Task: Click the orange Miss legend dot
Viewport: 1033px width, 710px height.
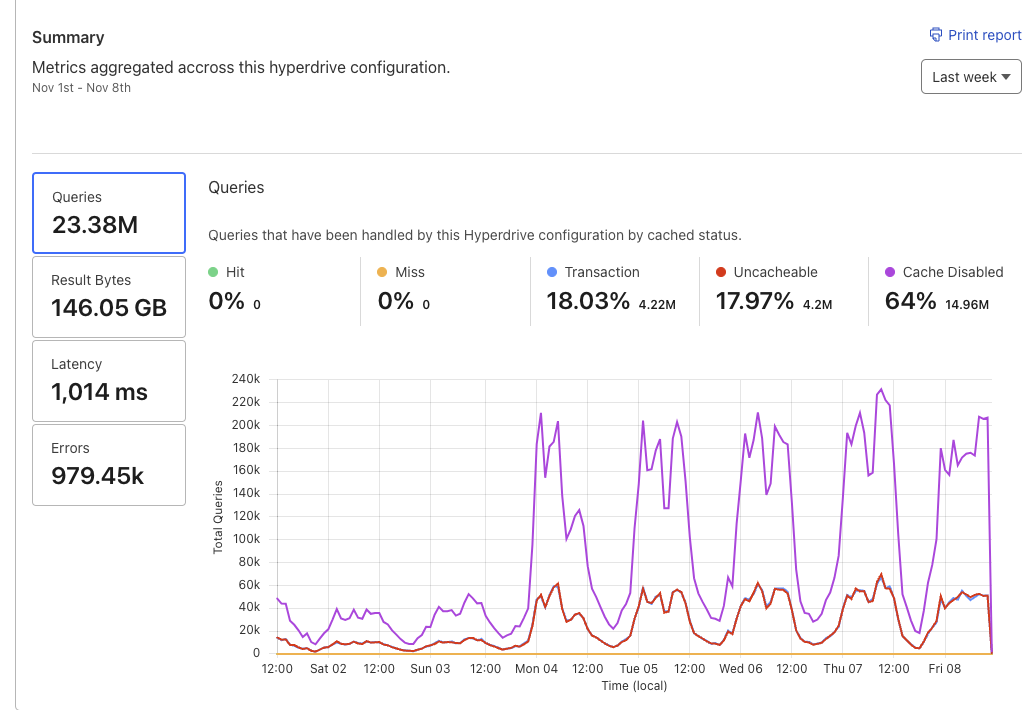Action: click(383, 272)
